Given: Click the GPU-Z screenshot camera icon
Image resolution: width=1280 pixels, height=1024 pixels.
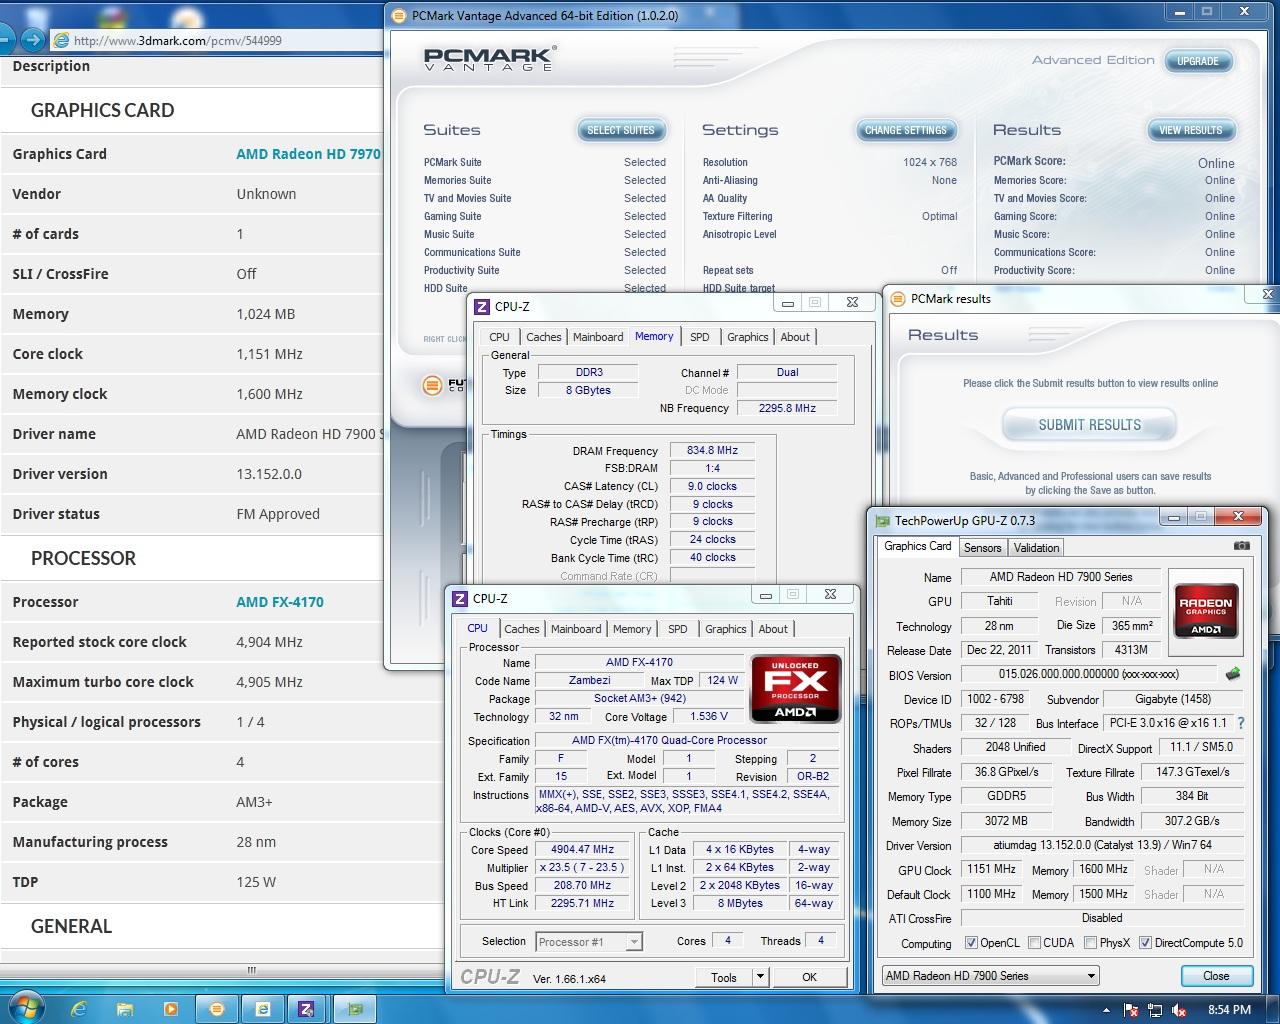Looking at the screenshot, I should [x=1241, y=546].
